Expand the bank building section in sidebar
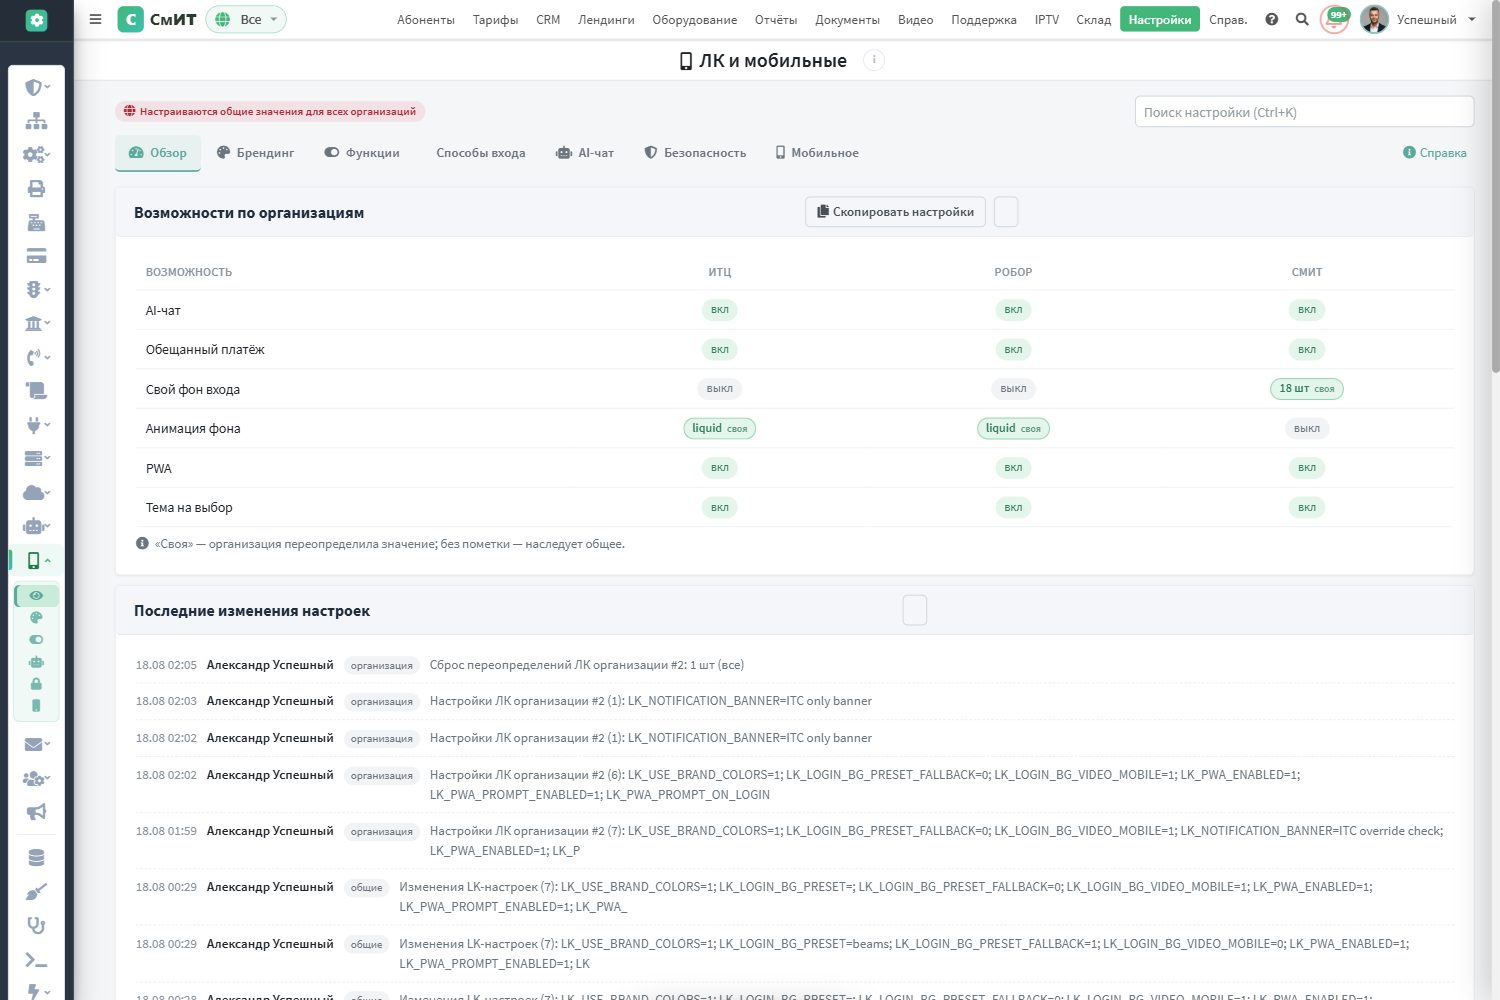The height and width of the screenshot is (1000, 1500). tap(36, 323)
